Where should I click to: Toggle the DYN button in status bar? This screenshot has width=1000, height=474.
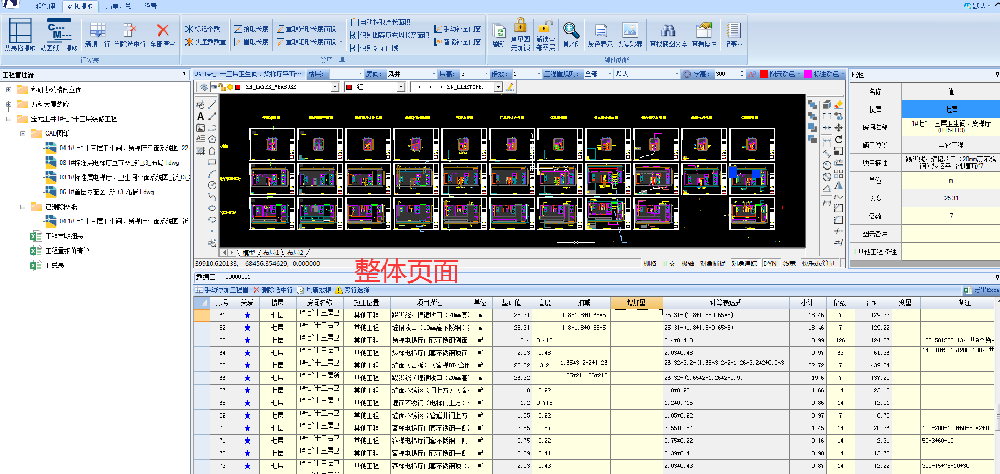coord(771,263)
